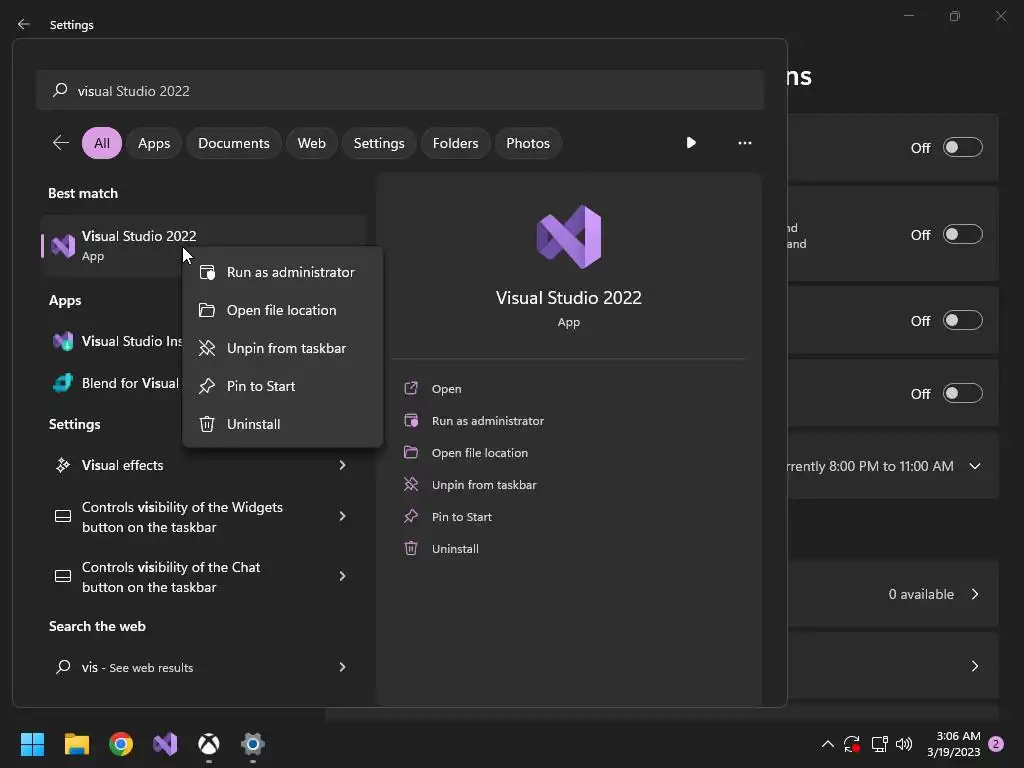The image size is (1024, 768).
Task: Switch to the Photos search filter
Action: [x=528, y=143]
